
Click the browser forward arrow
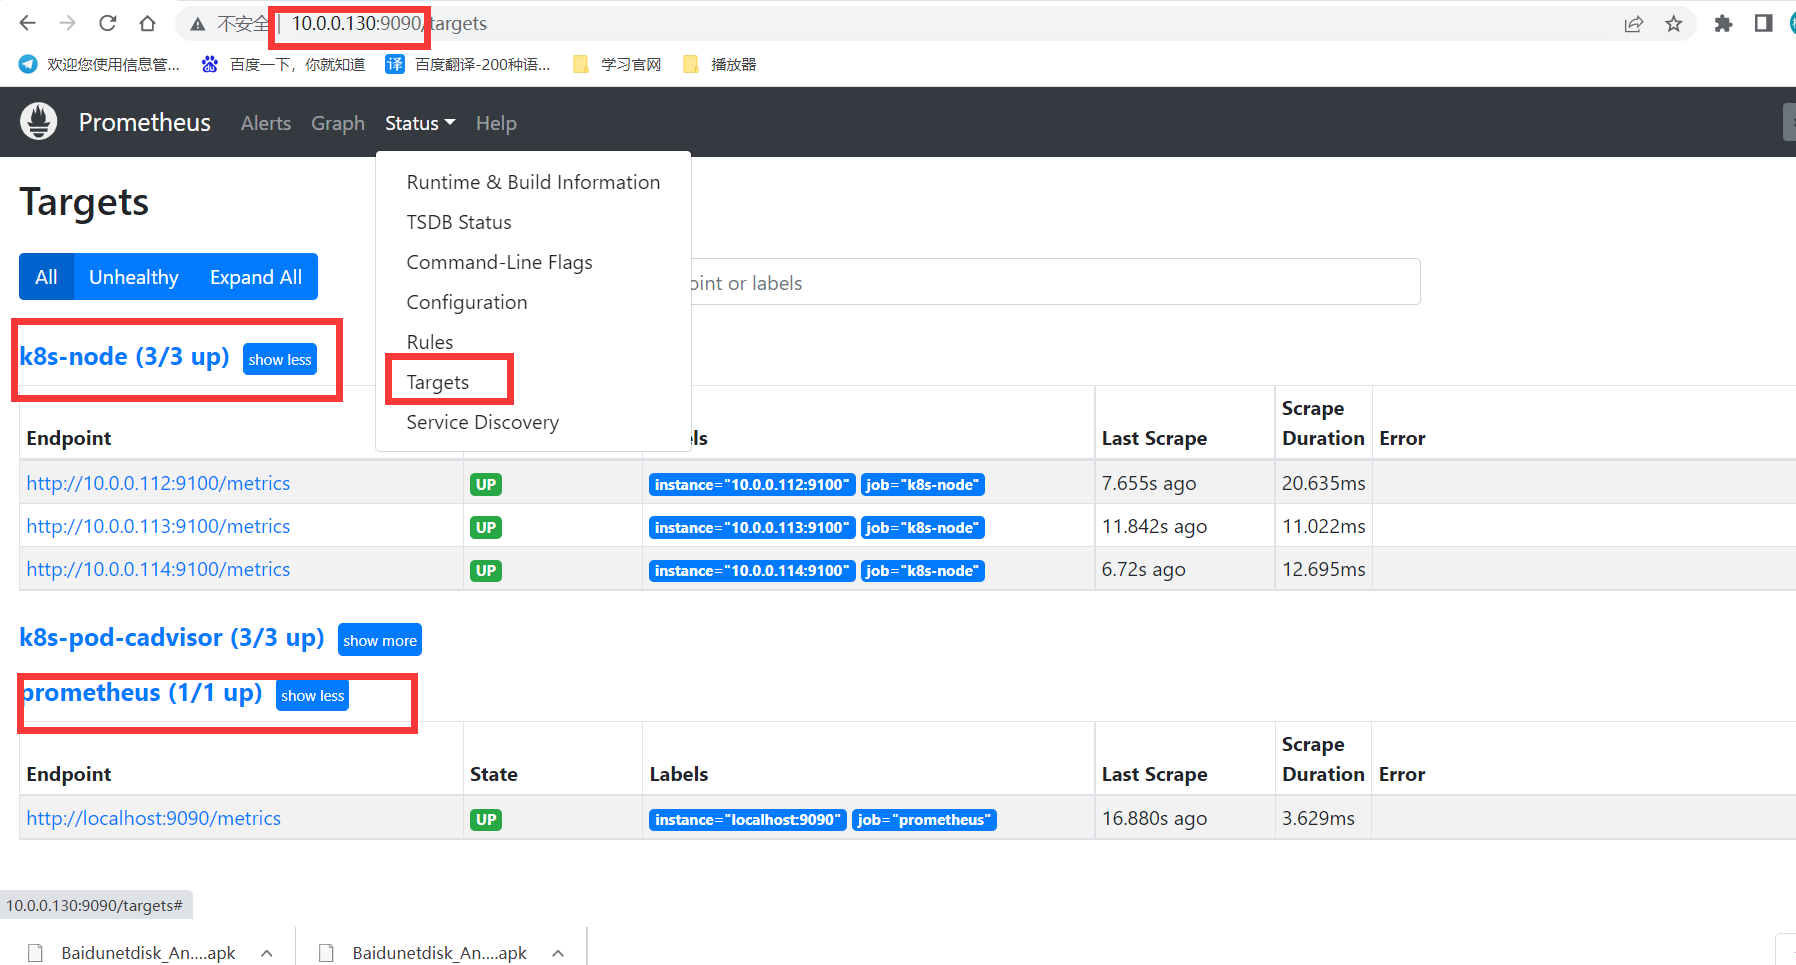67,23
